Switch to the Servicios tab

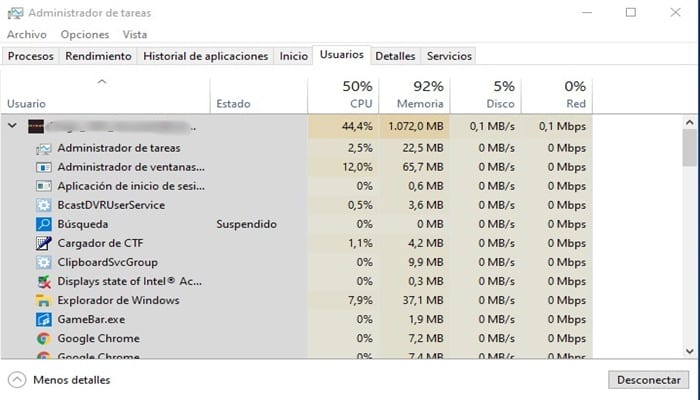(x=449, y=56)
